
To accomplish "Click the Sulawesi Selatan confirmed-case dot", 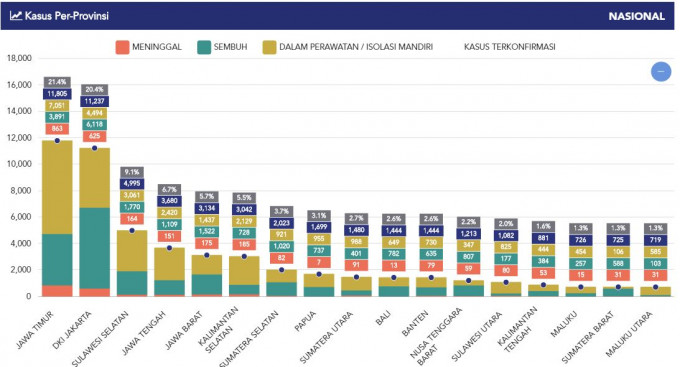I will tap(132, 230).
